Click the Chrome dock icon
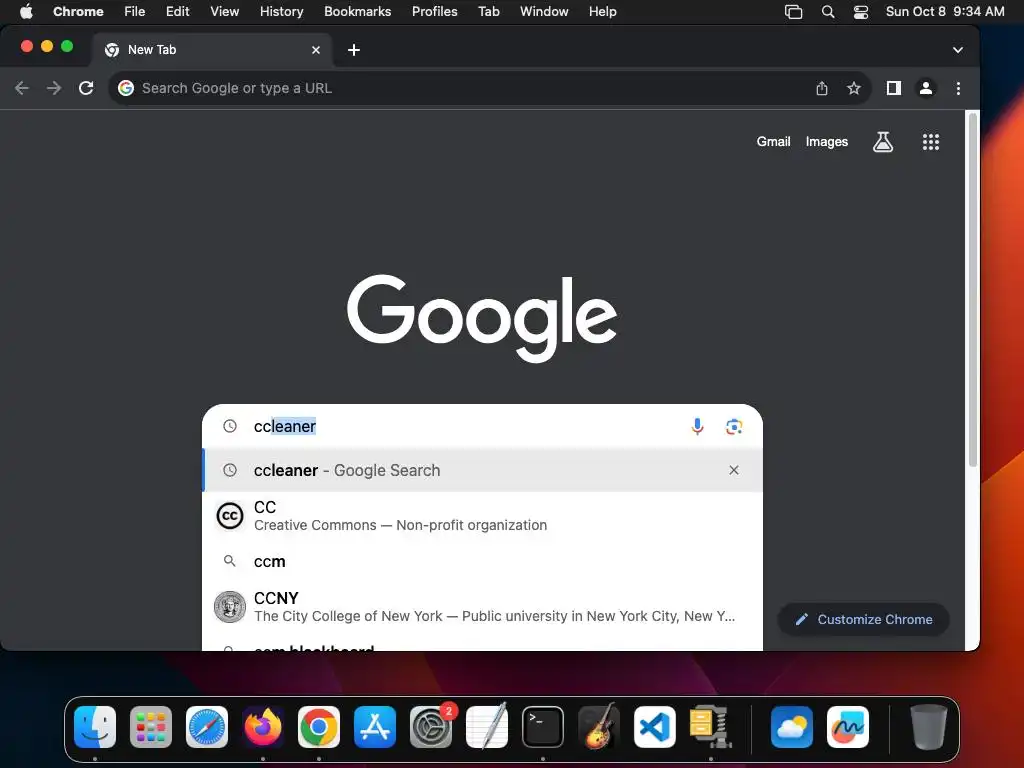This screenshot has width=1024, height=768. (319, 727)
